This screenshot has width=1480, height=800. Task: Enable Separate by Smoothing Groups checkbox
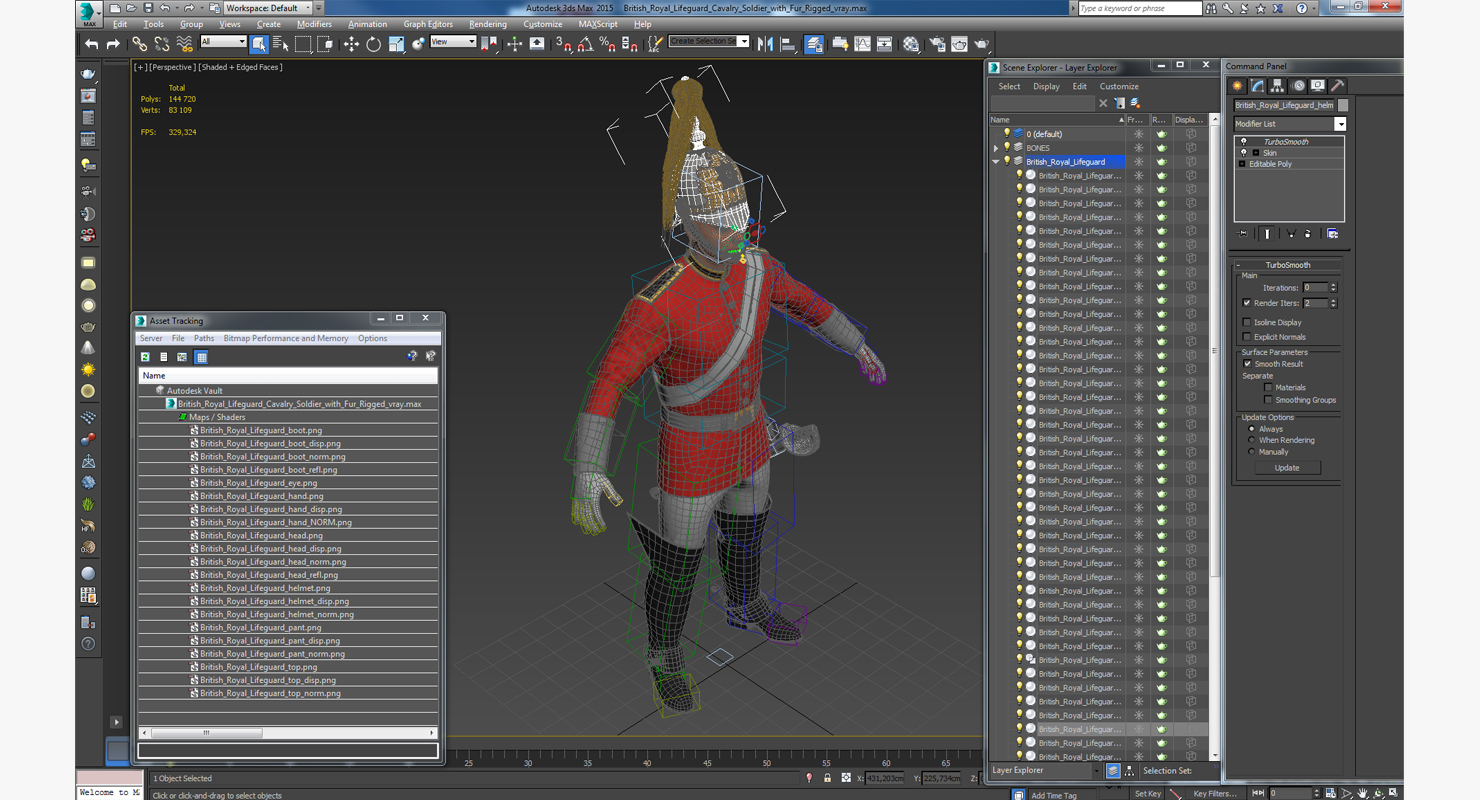click(x=1268, y=400)
